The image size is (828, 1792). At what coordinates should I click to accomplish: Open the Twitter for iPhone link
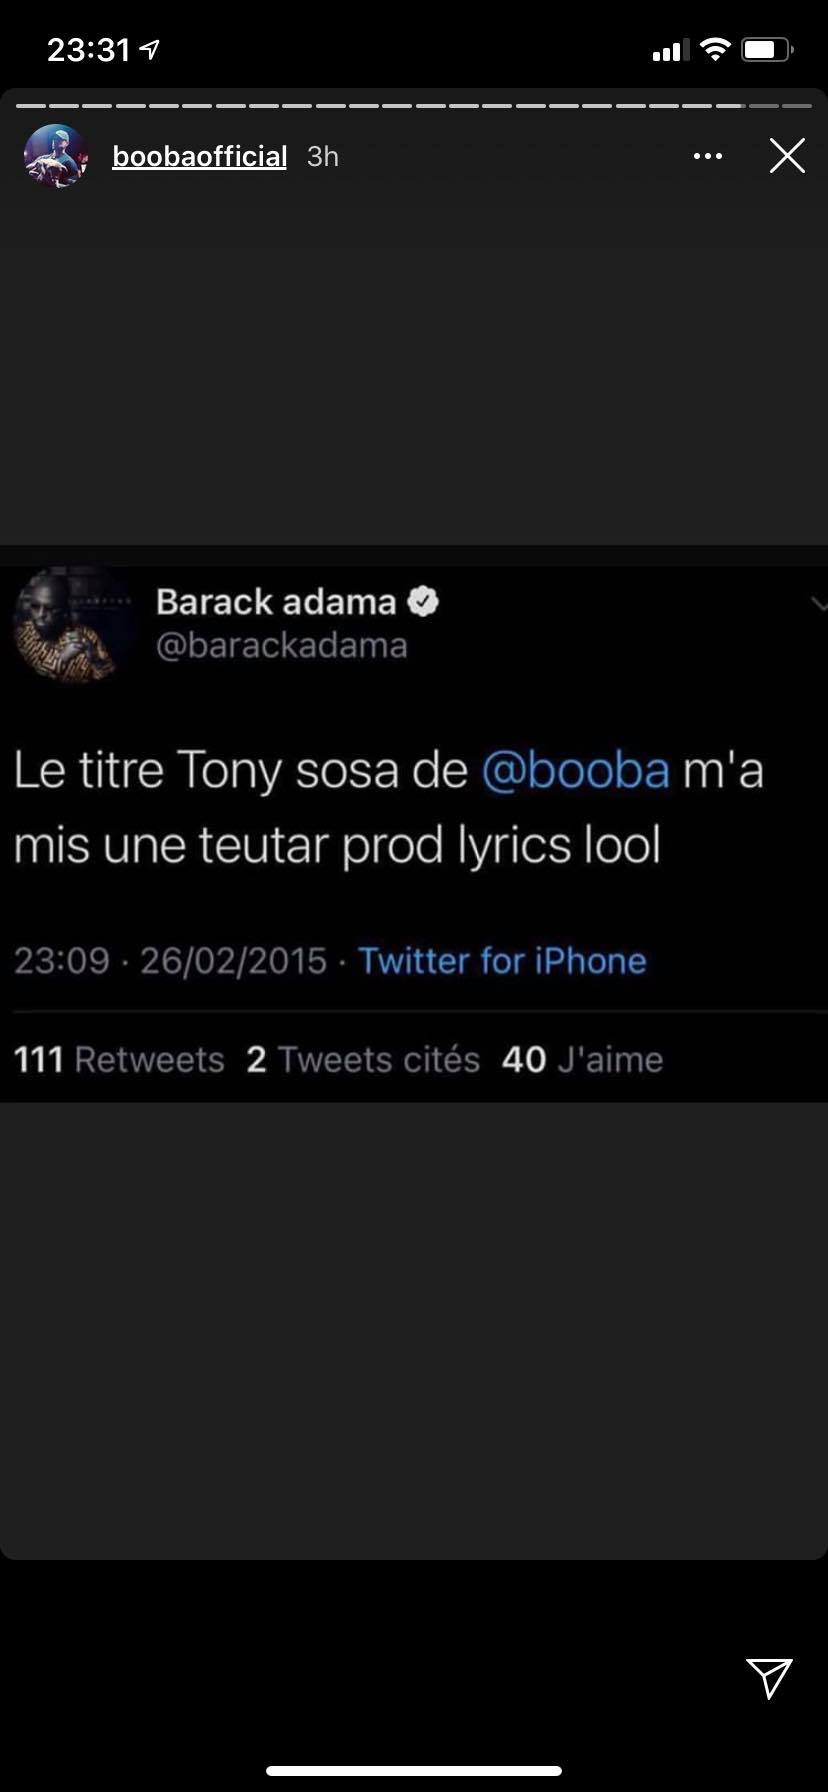point(502,960)
